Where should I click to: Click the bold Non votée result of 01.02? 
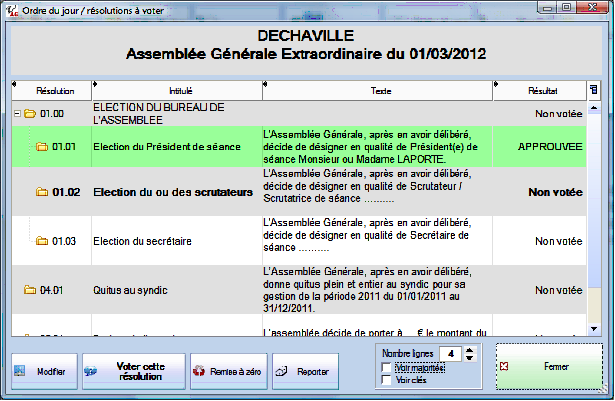(555, 192)
